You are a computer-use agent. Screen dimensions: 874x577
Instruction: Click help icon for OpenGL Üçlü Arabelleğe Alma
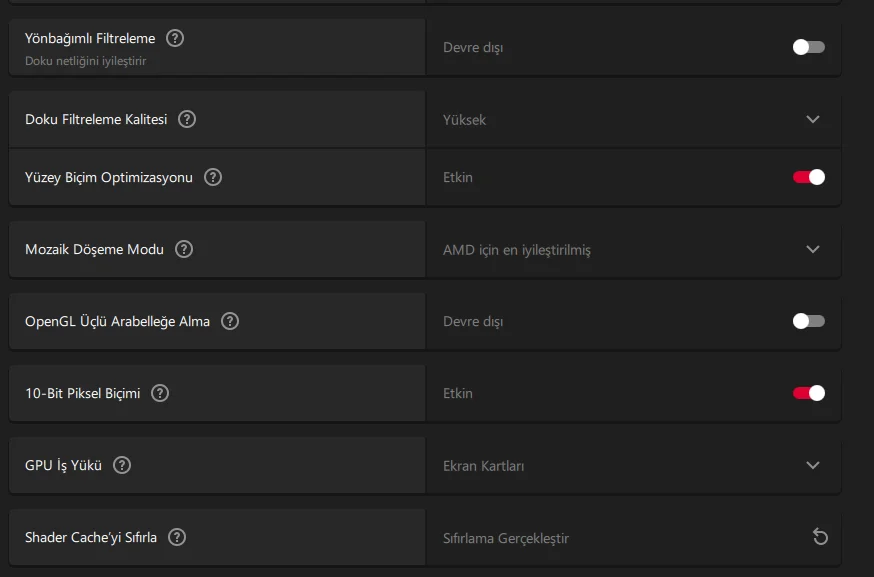[x=230, y=321]
